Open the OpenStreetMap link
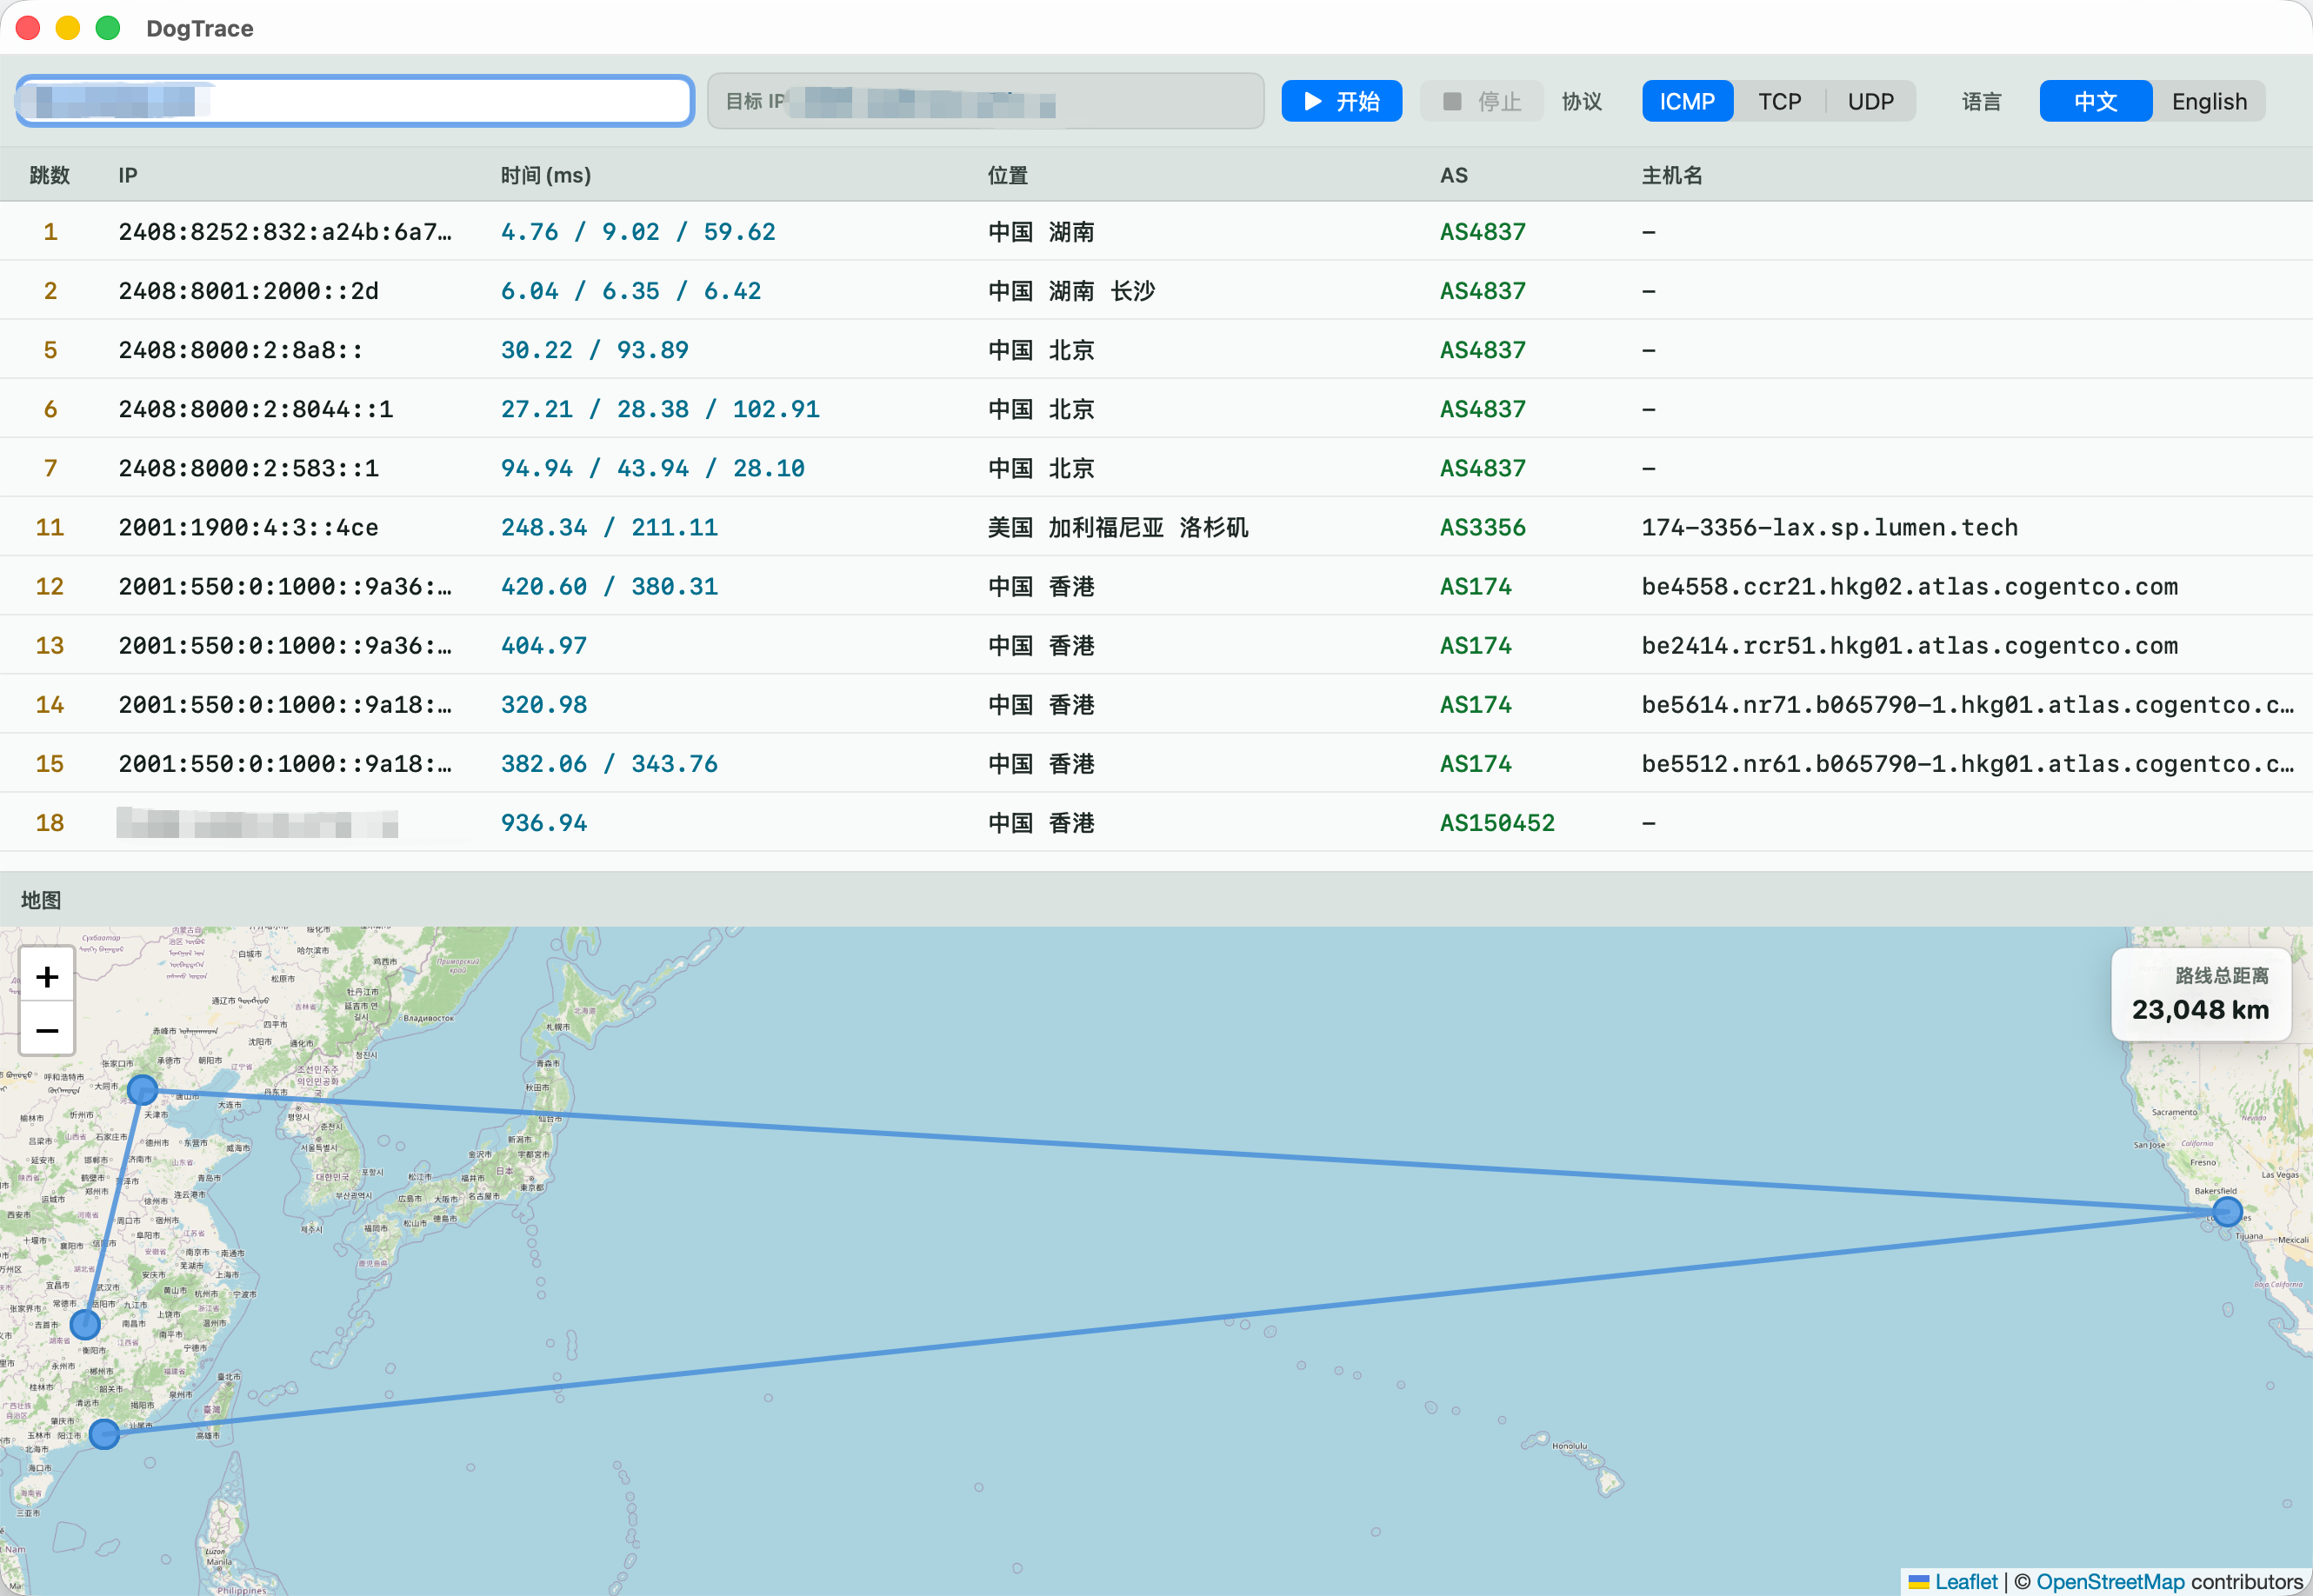Viewport: 2313px width, 1596px height. click(x=2110, y=1581)
